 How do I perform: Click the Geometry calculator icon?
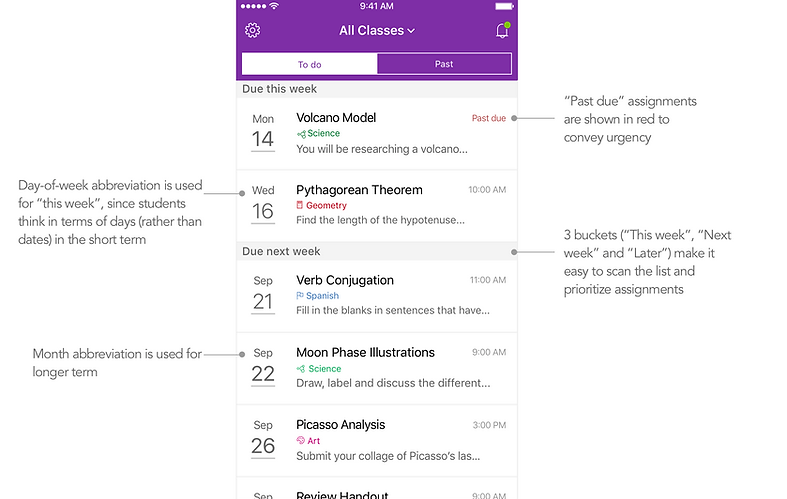[x=300, y=205]
